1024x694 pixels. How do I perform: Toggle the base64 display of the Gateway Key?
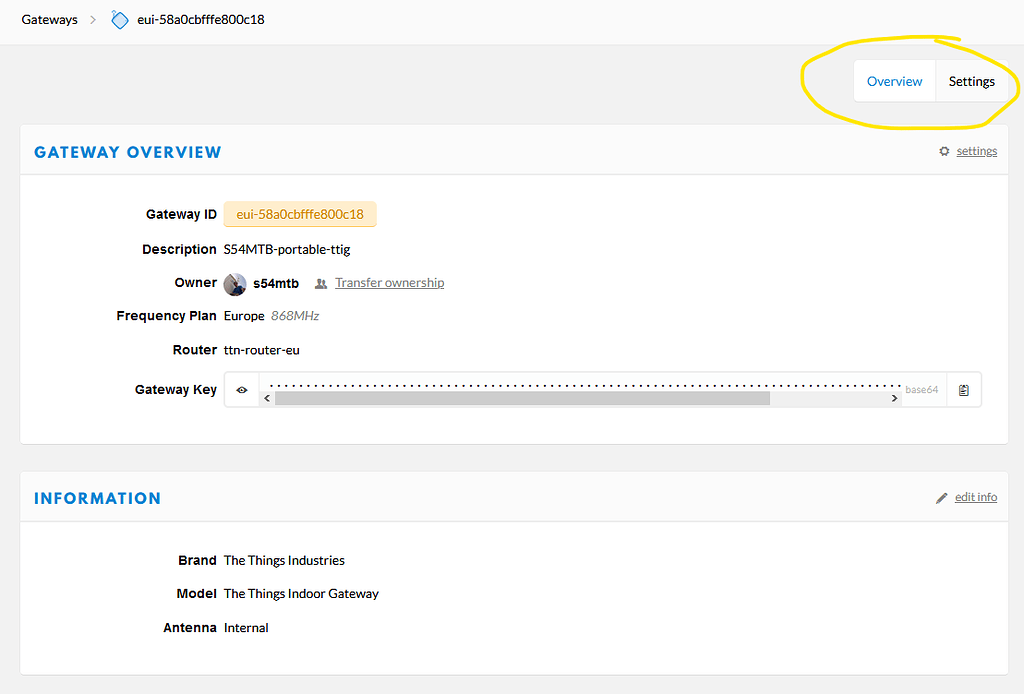click(921, 389)
